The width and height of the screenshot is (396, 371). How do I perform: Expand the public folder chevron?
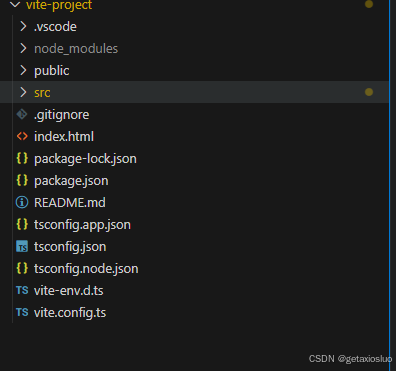[x=23, y=70]
